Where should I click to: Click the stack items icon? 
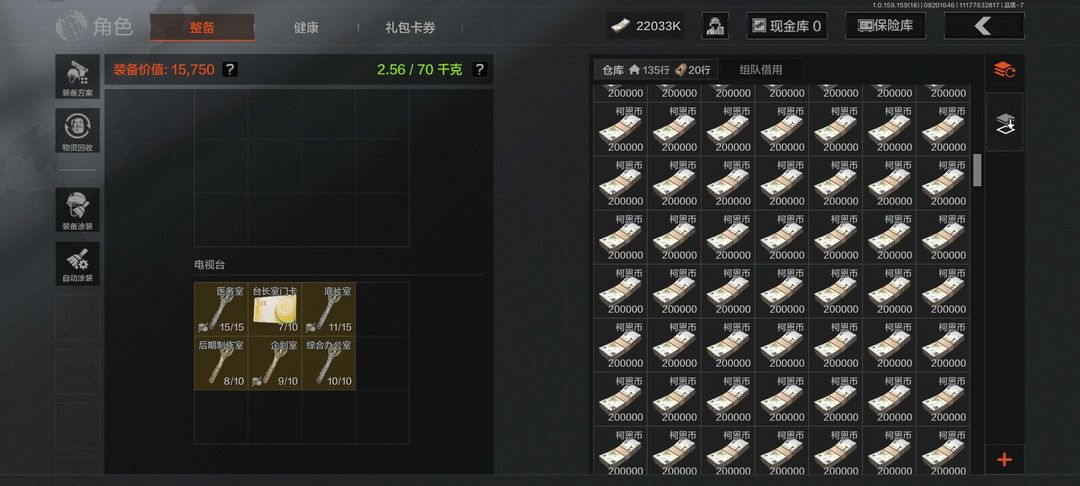pyautogui.click(x=1004, y=123)
